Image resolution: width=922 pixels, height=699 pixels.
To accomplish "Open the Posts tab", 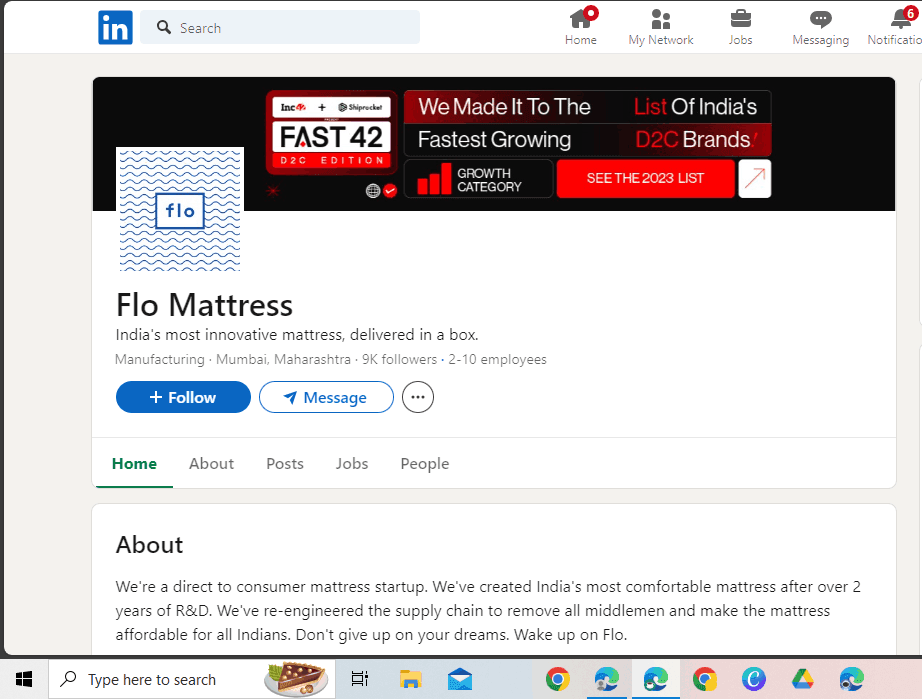I will coord(284,463).
